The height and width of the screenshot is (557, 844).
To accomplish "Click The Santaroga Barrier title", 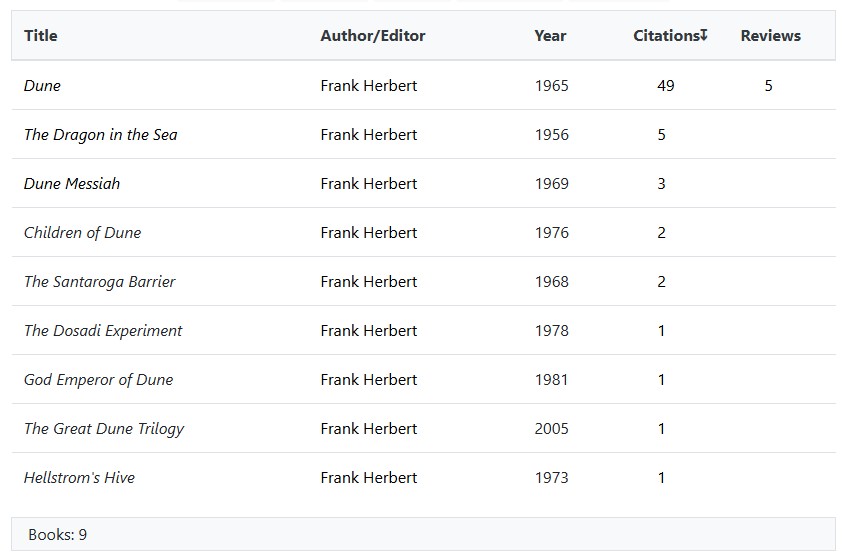I will click(x=100, y=282).
